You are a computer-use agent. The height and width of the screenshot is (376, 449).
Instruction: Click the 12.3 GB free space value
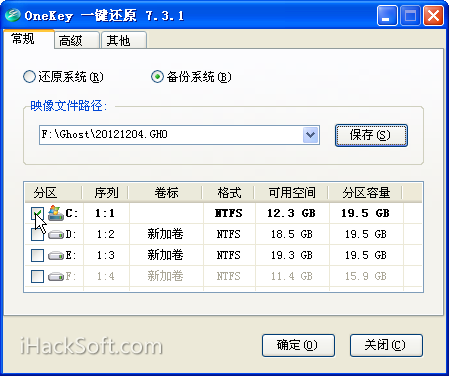pos(291,213)
